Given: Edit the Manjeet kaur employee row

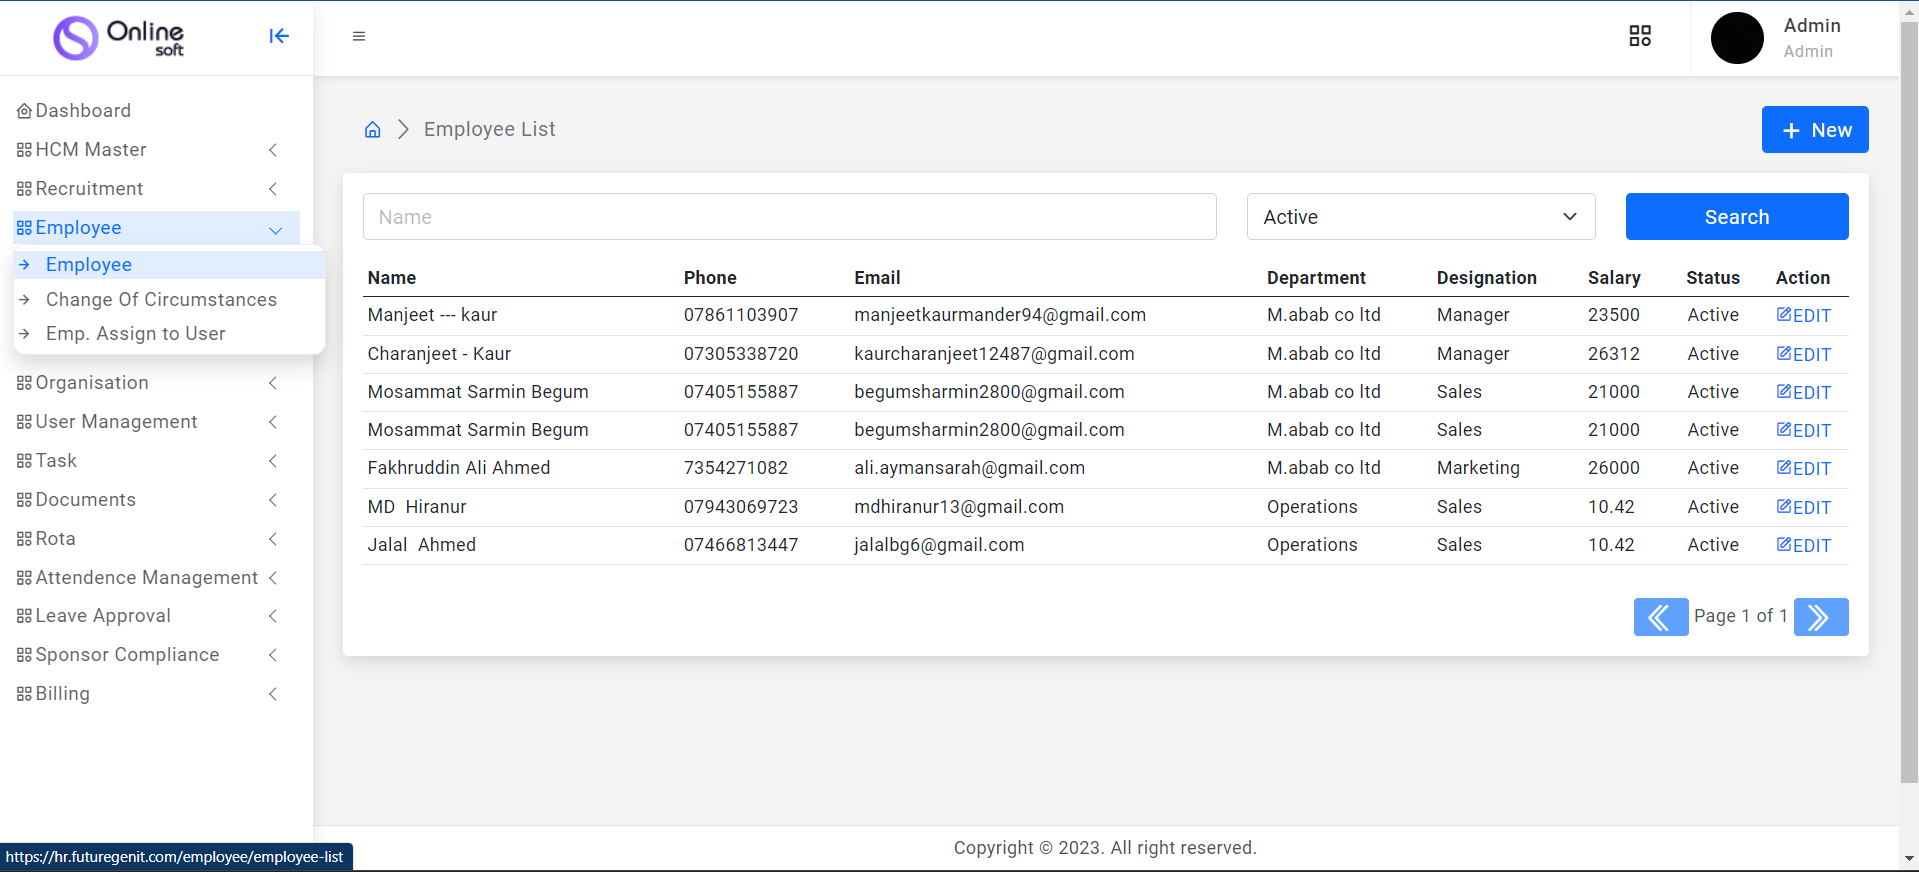Looking at the screenshot, I should click(x=1804, y=316).
